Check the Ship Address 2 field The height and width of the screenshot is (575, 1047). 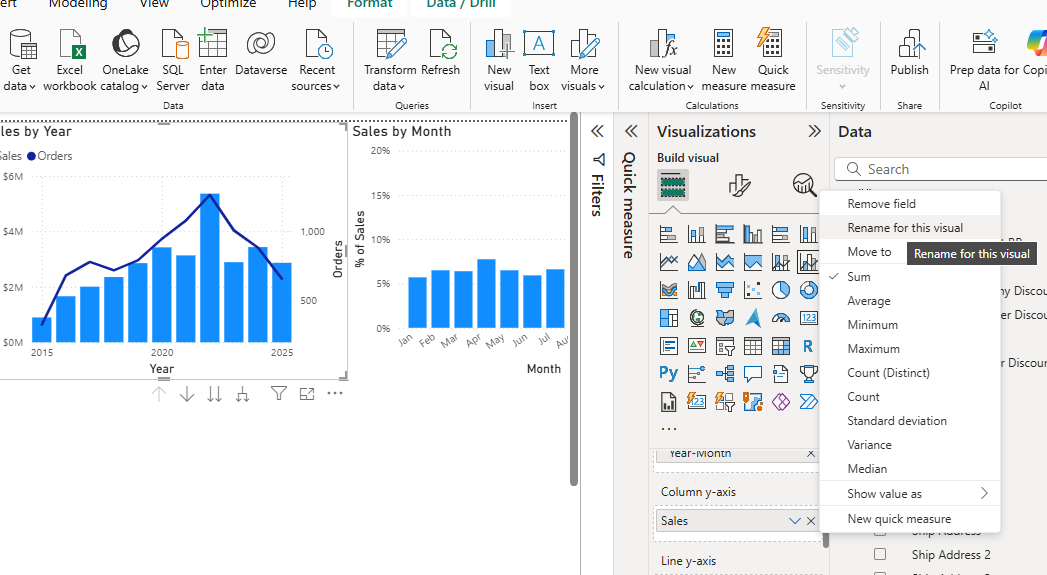(x=880, y=554)
